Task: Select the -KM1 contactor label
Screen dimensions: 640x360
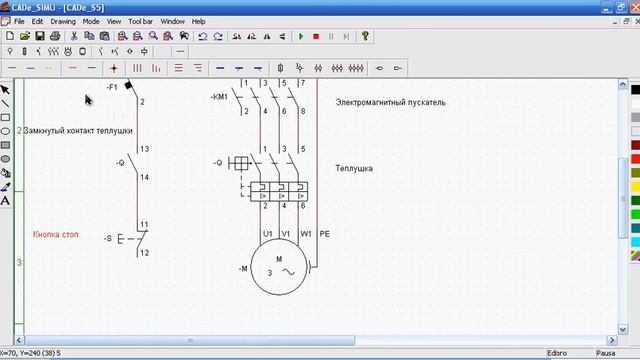Action: click(x=219, y=97)
